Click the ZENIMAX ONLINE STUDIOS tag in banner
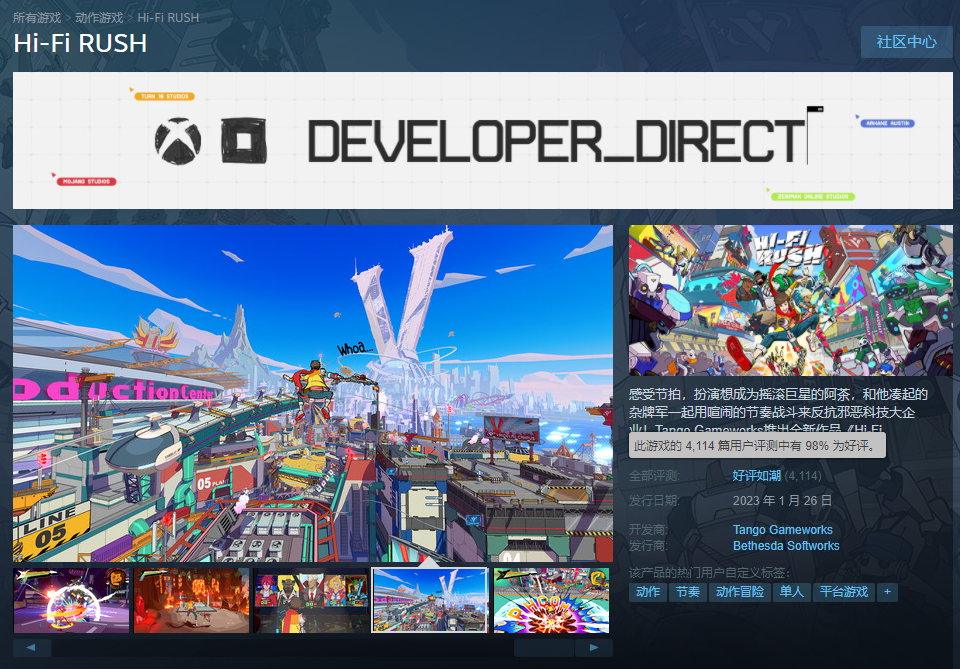The height and width of the screenshot is (669, 960). 812,196
